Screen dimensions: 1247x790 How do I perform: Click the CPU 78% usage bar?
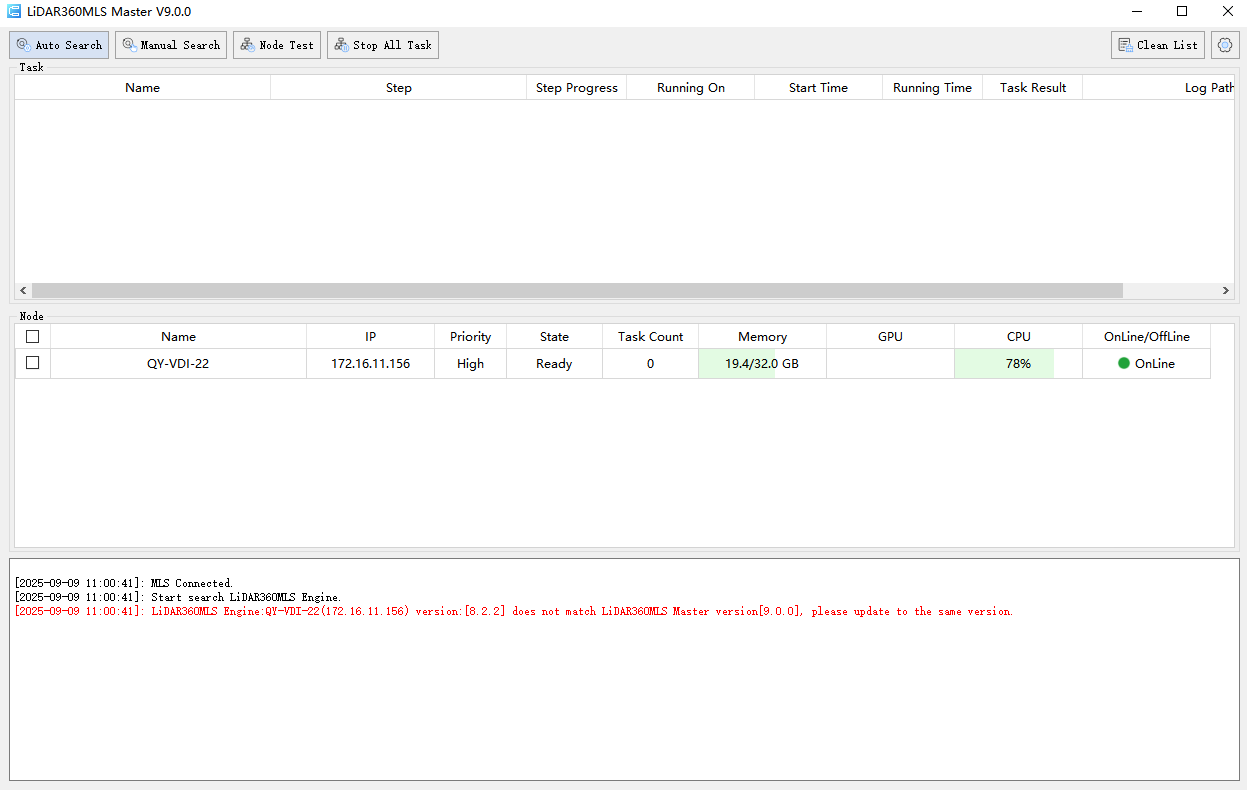click(1017, 364)
